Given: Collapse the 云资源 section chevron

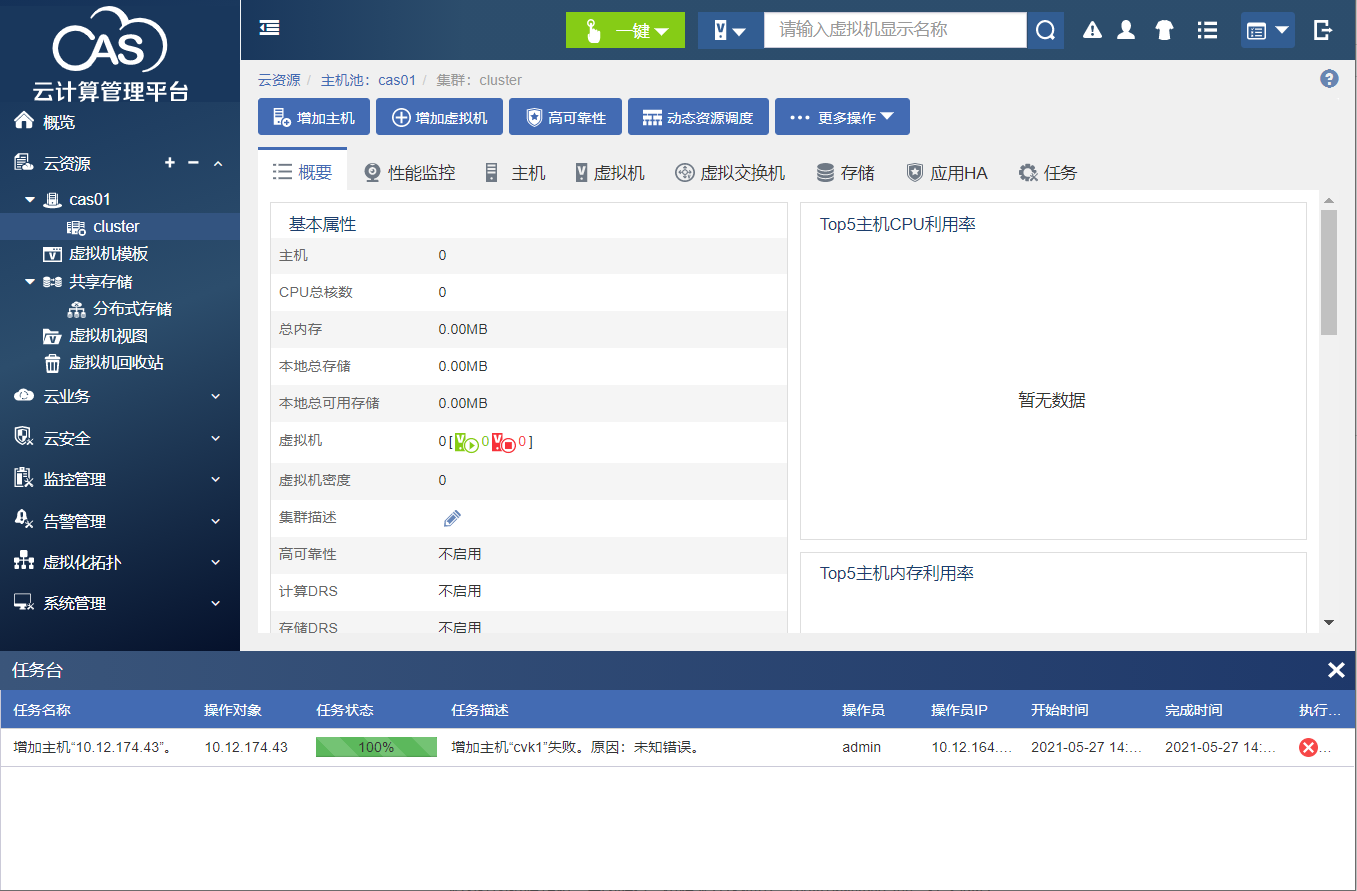Looking at the screenshot, I should tap(217, 163).
